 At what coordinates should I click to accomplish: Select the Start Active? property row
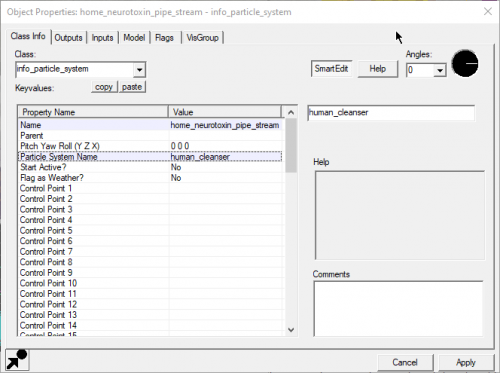click(150, 167)
